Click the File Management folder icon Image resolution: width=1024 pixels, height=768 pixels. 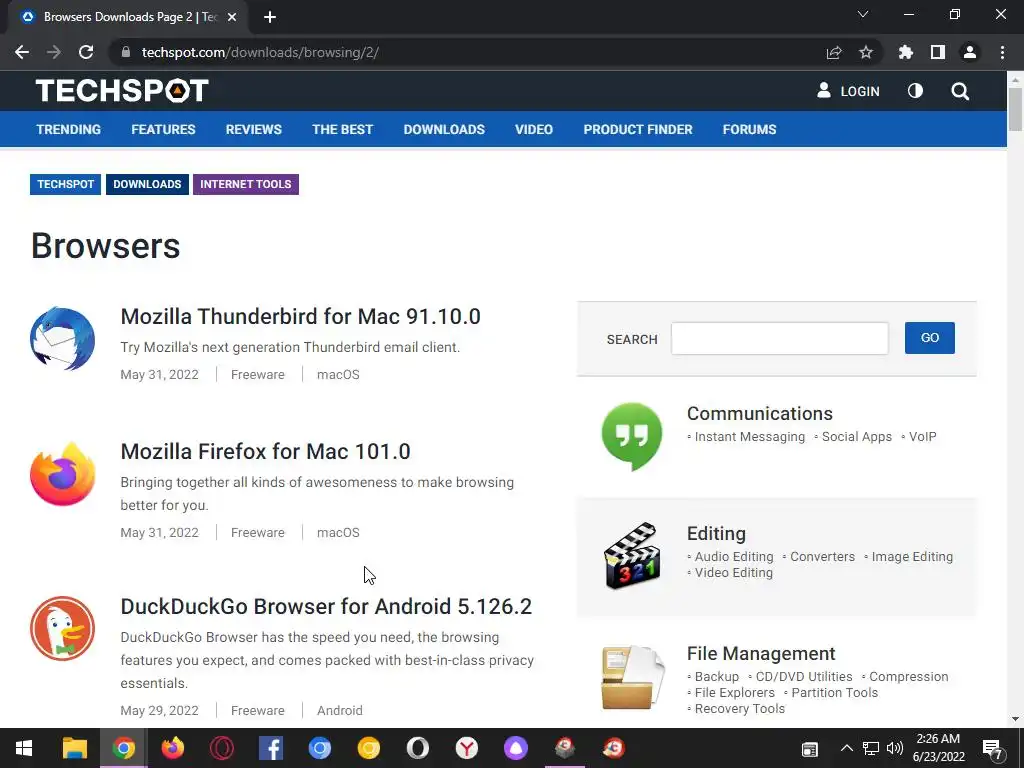632,677
